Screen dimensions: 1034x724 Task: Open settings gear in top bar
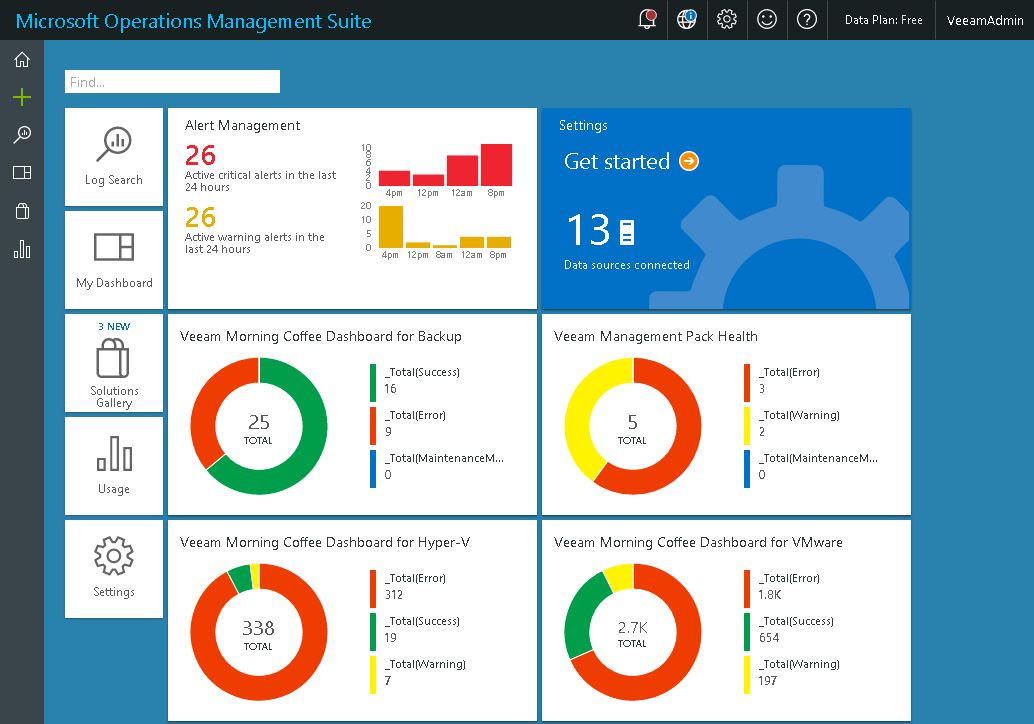click(727, 20)
